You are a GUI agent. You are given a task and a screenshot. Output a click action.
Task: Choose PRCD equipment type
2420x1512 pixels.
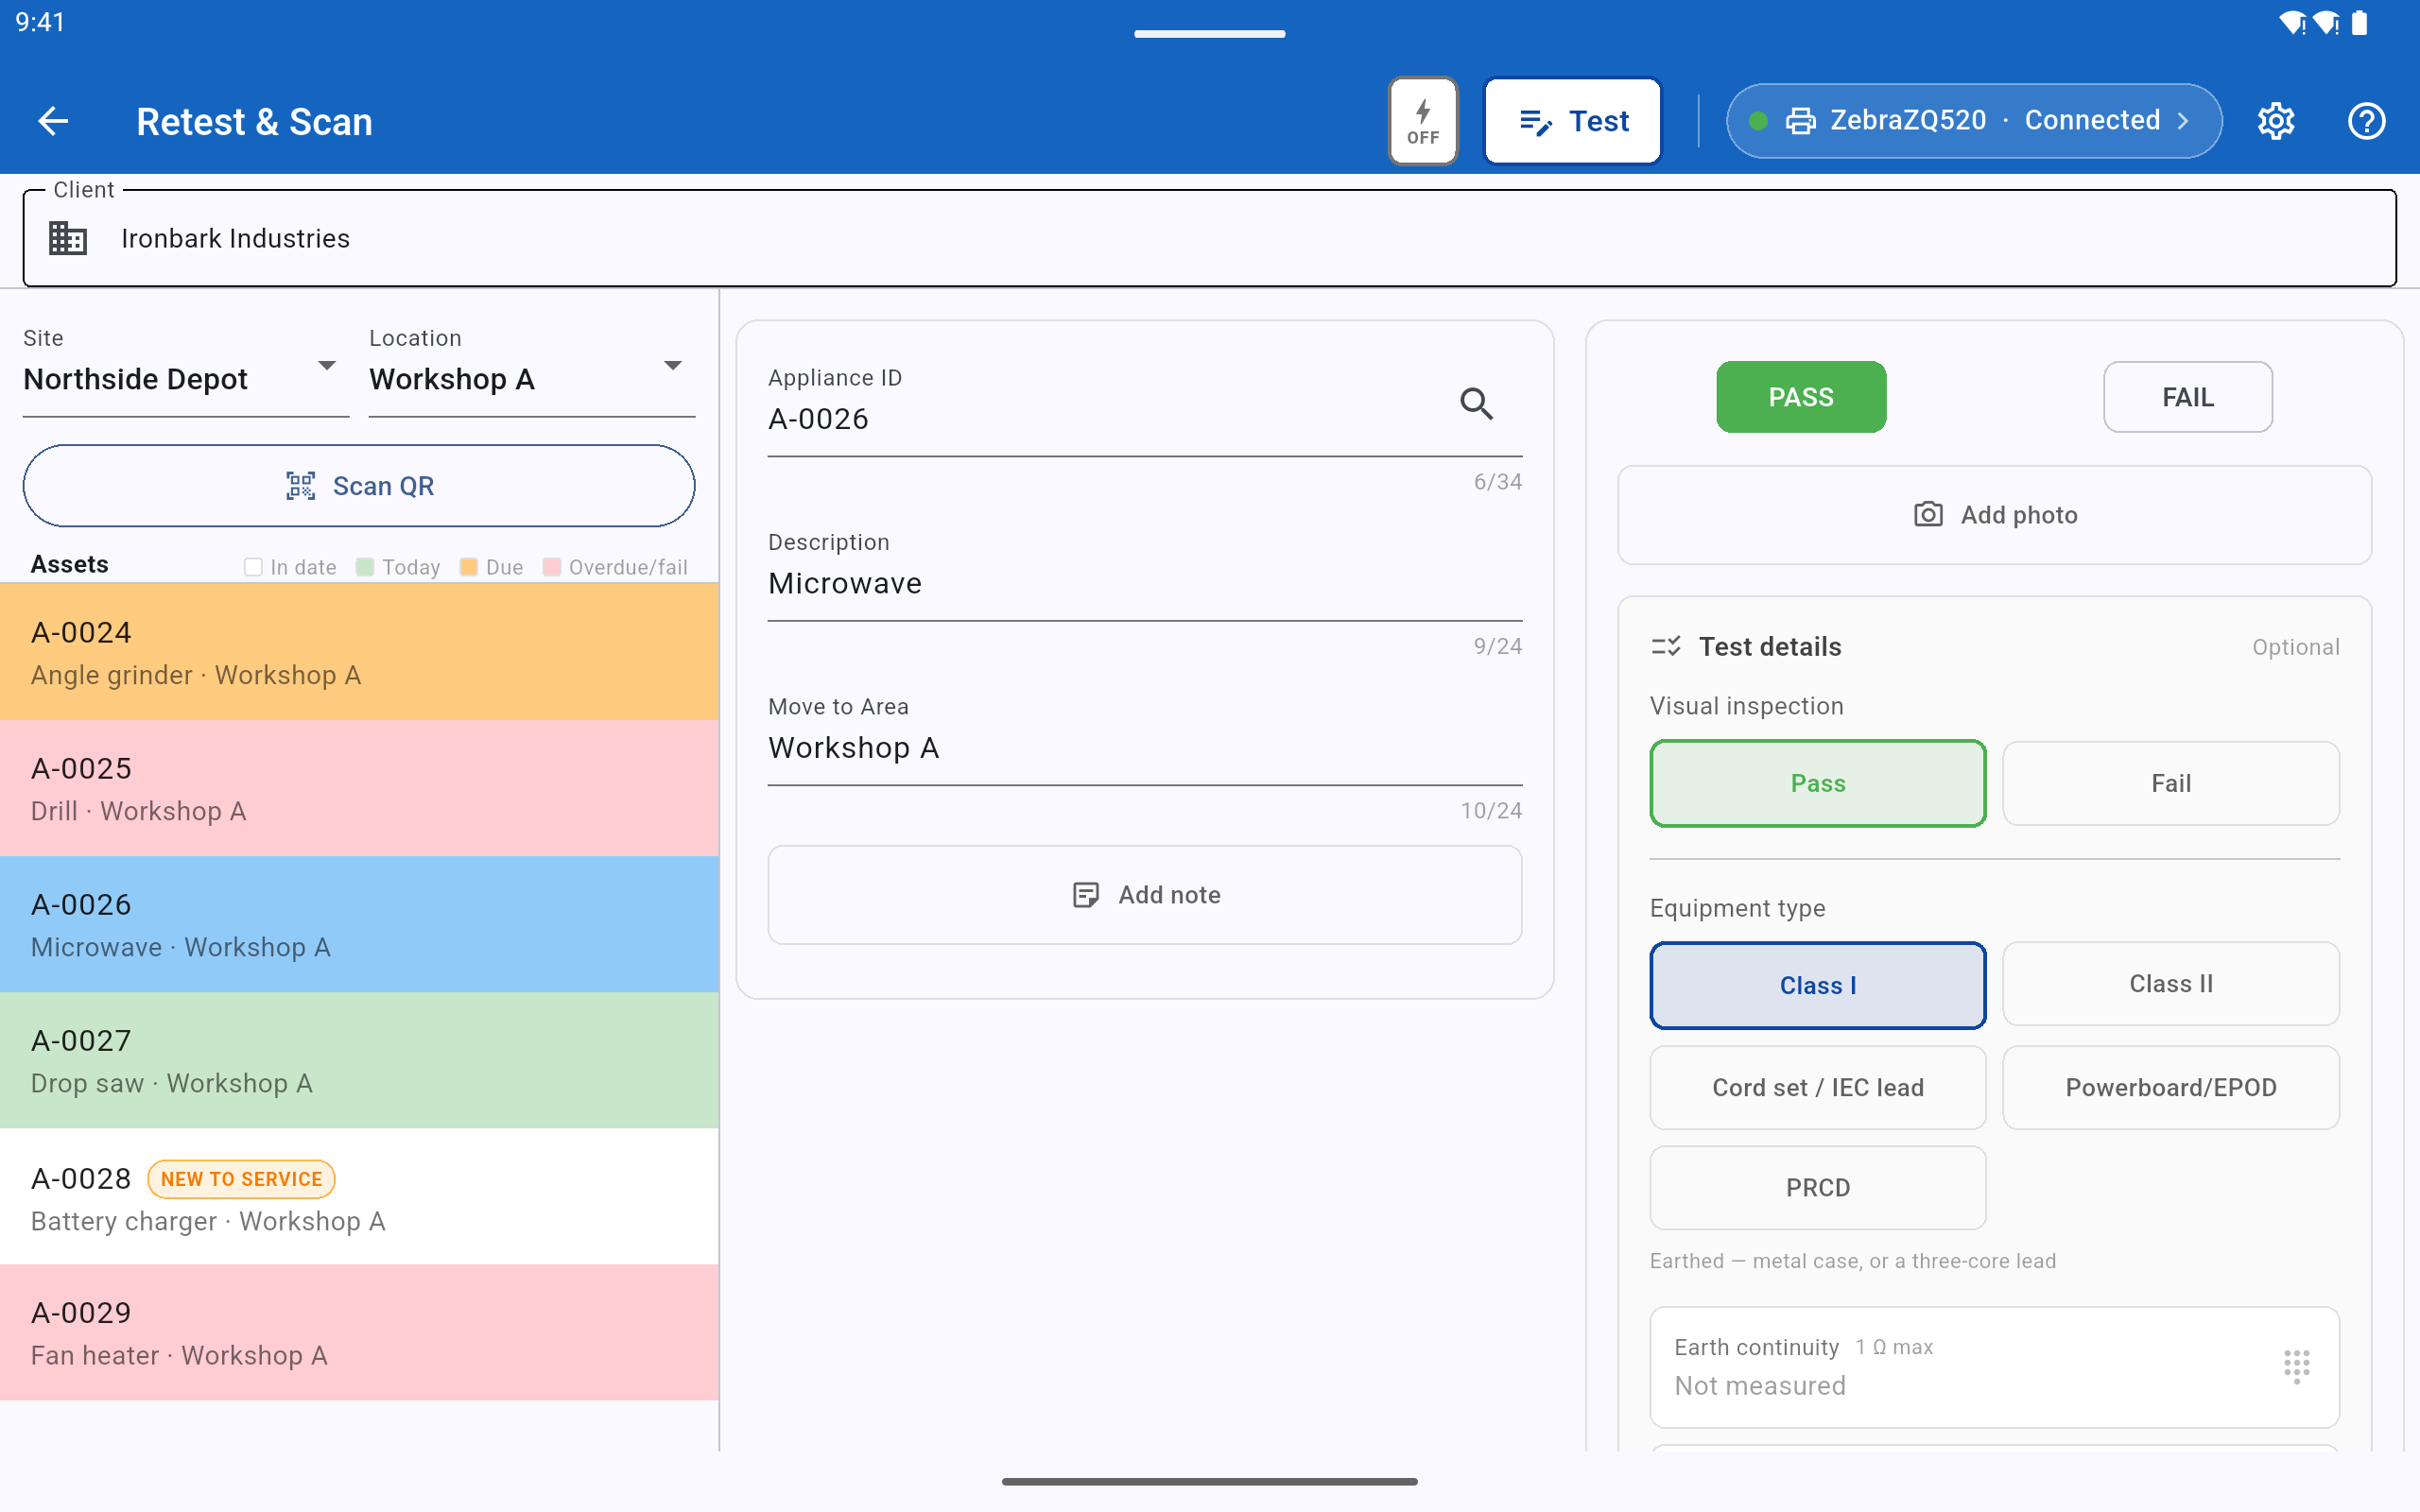pos(1817,1188)
